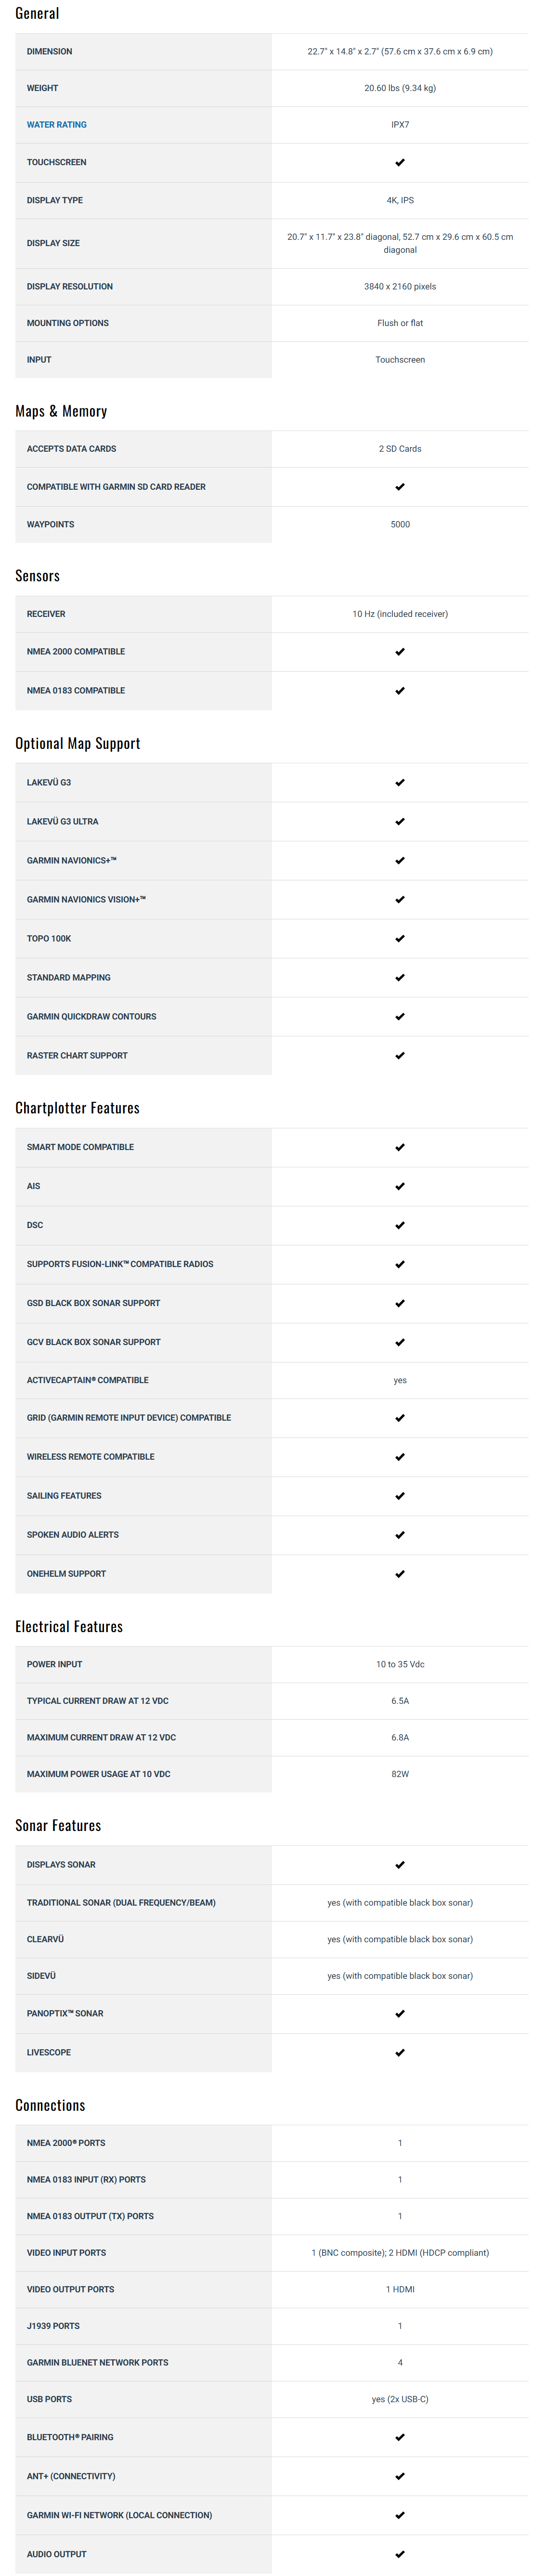Click the Display Resolution value 3840 x 2160
Image resolution: width=533 pixels, height=2576 pixels.
click(x=400, y=287)
